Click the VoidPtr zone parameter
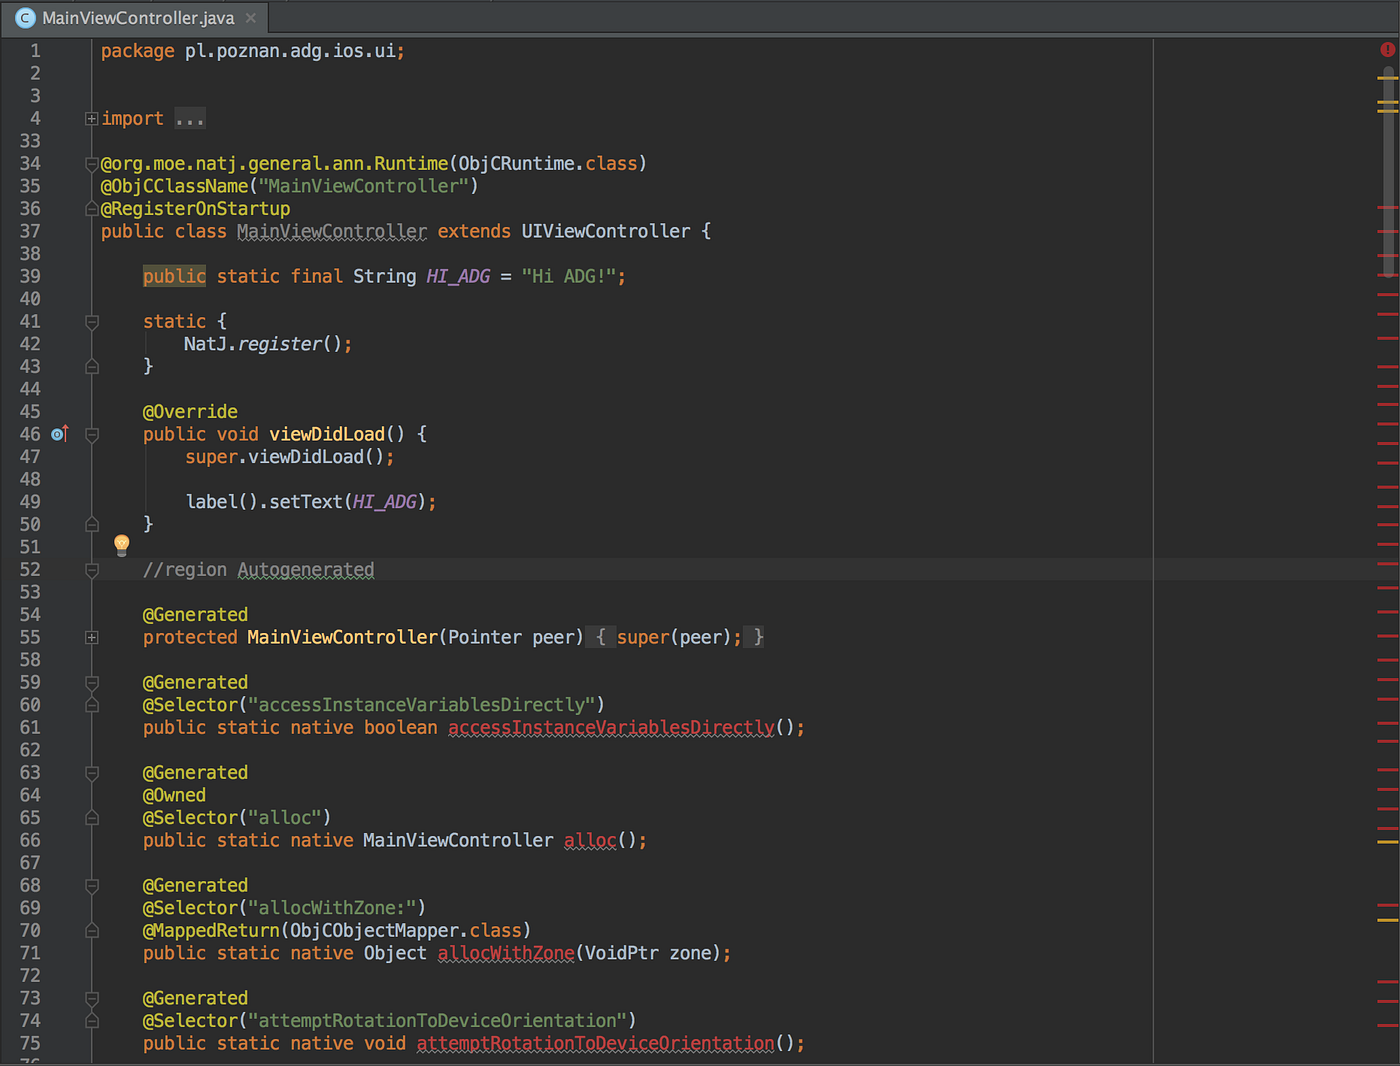Image resolution: width=1400 pixels, height=1066 pixels. coord(648,953)
